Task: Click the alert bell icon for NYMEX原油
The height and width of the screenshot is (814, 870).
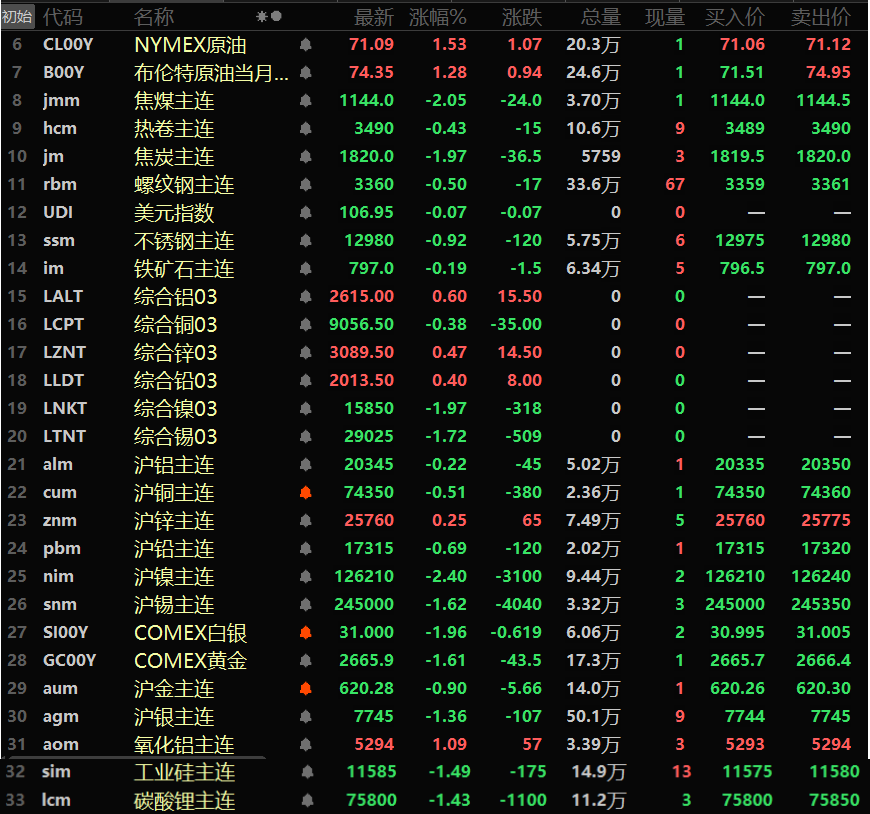Action: point(305,45)
